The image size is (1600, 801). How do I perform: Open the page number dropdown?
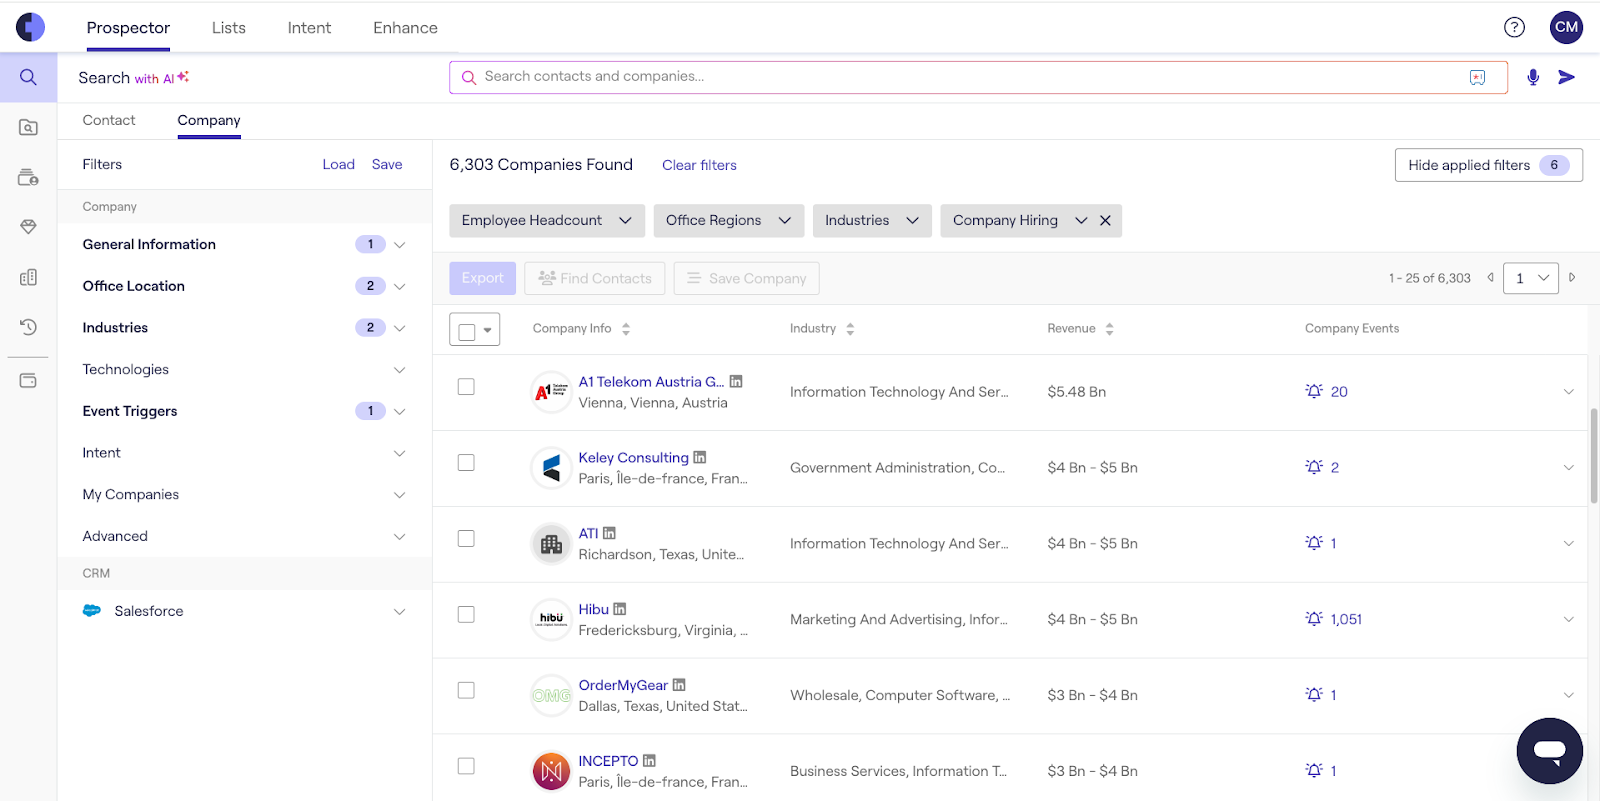[1531, 278]
